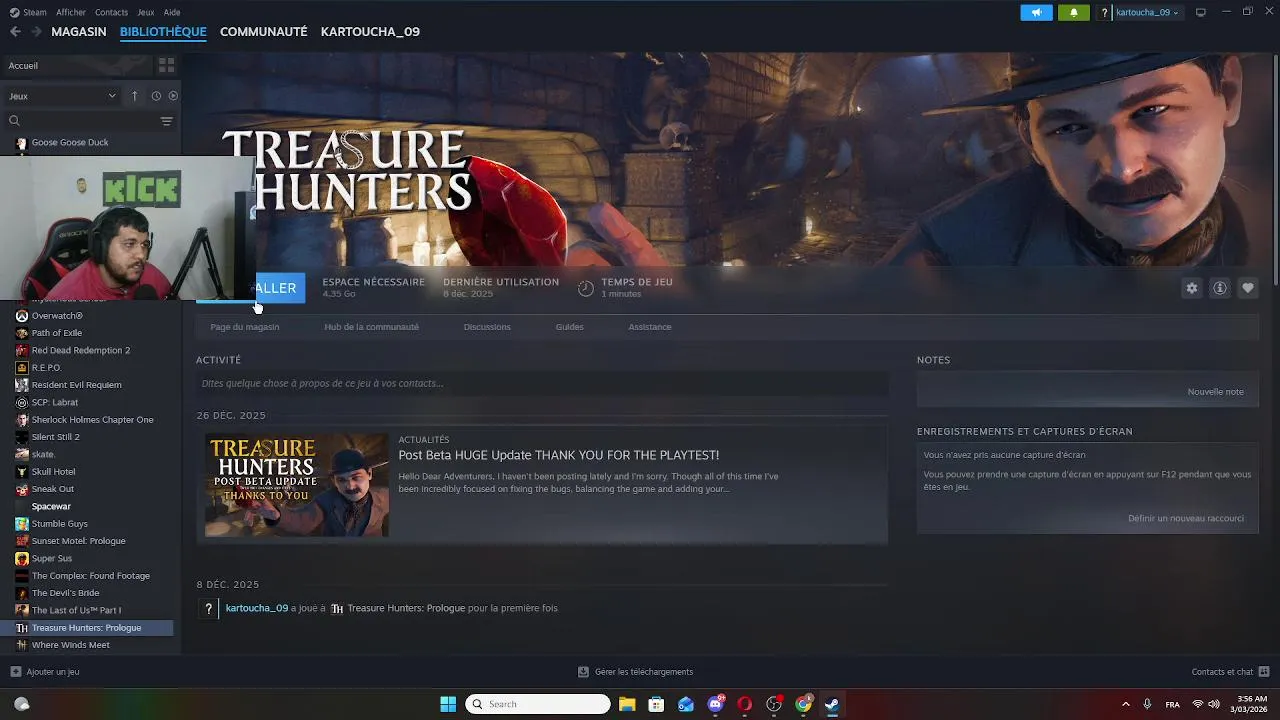1280x720 pixels.
Task: Show ready-to-play games using play icon
Action: [173, 96]
